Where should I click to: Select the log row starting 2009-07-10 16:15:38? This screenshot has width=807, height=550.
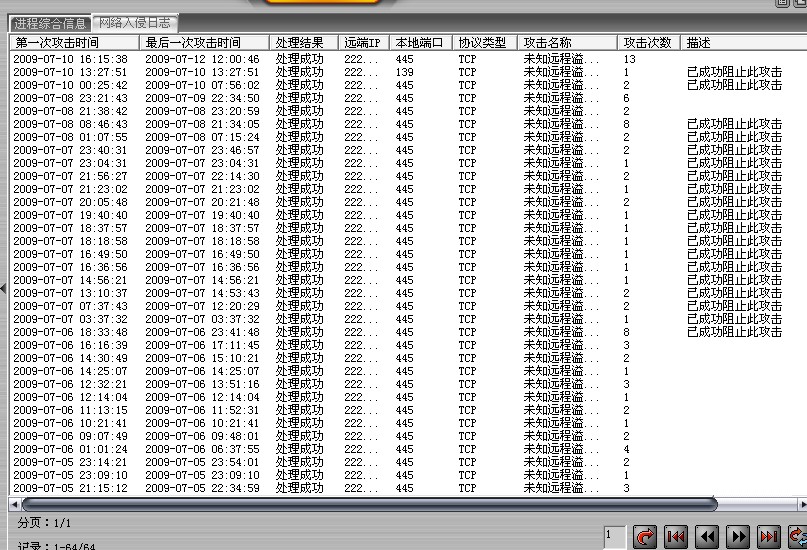point(408,59)
